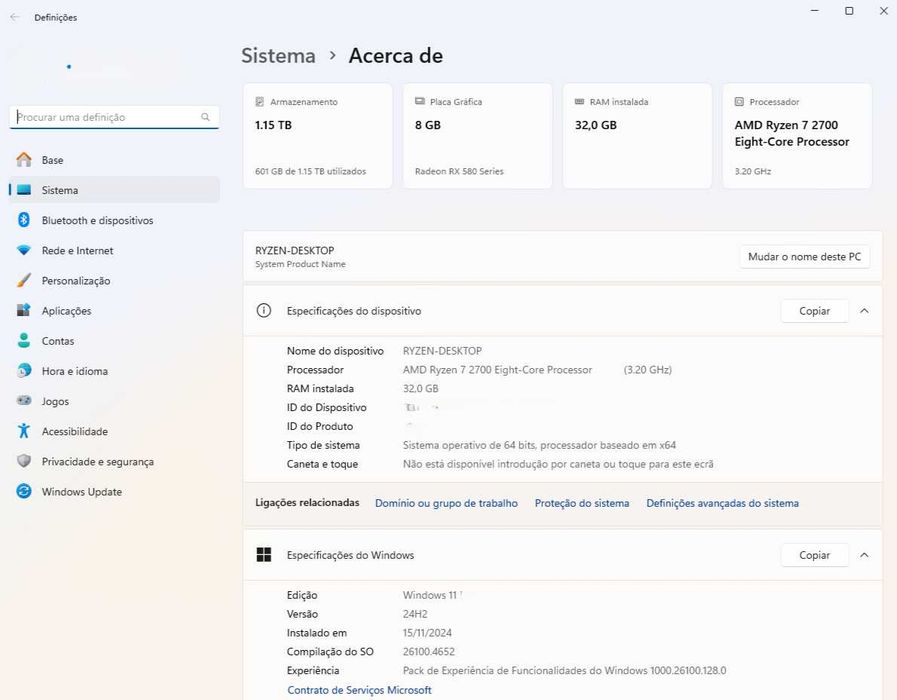Open the Base settings page

[x=114, y=160]
